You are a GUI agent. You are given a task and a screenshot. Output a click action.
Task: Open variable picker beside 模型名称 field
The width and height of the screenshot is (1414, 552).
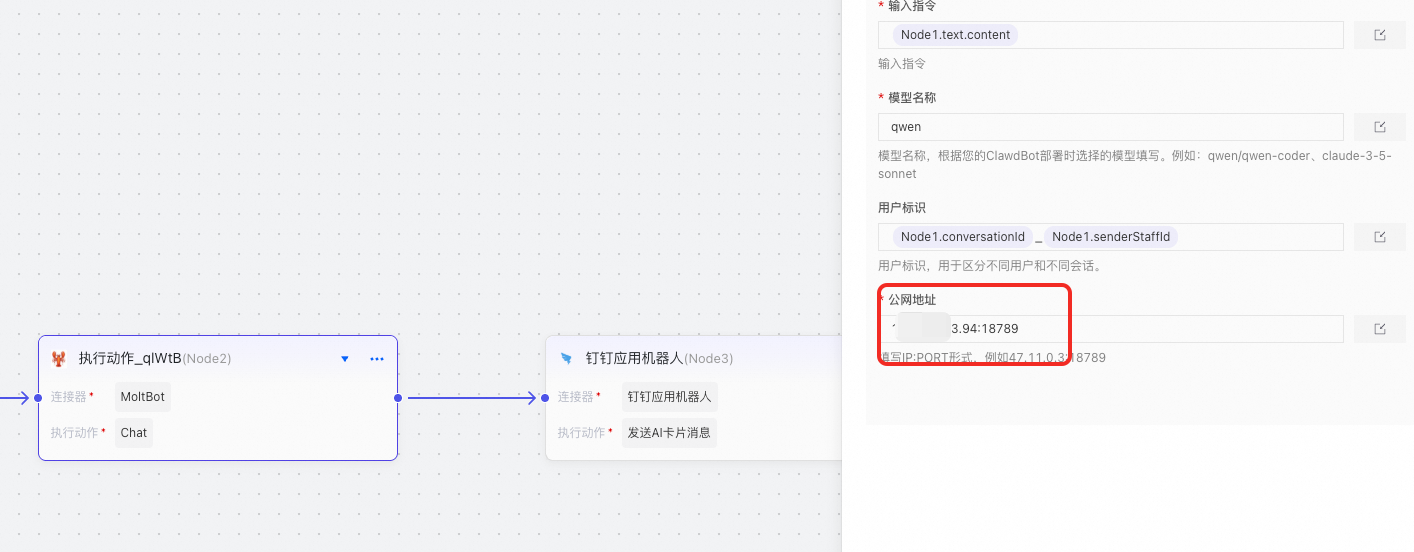[x=1379, y=127]
